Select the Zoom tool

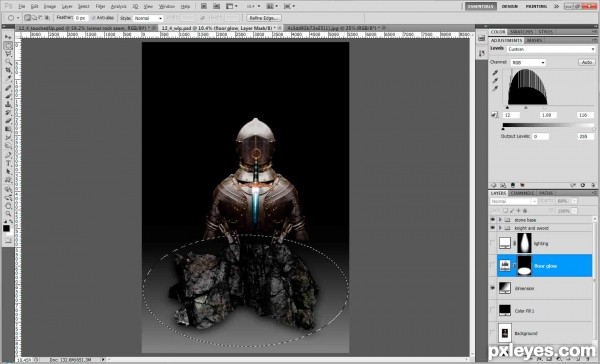(x=8, y=214)
